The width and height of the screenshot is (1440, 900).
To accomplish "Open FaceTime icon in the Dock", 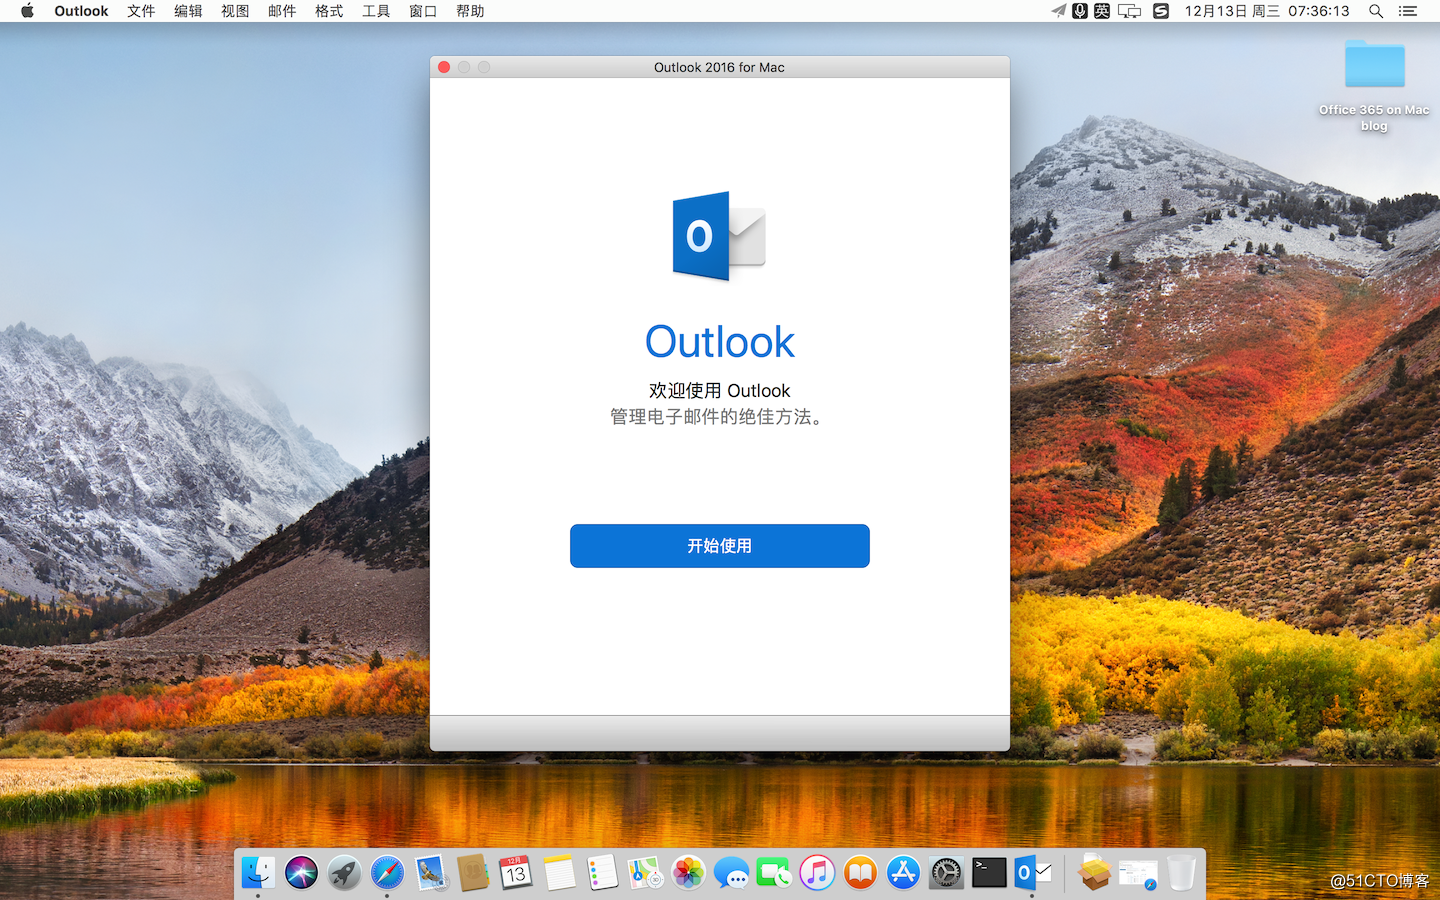I will tap(774, 873).
